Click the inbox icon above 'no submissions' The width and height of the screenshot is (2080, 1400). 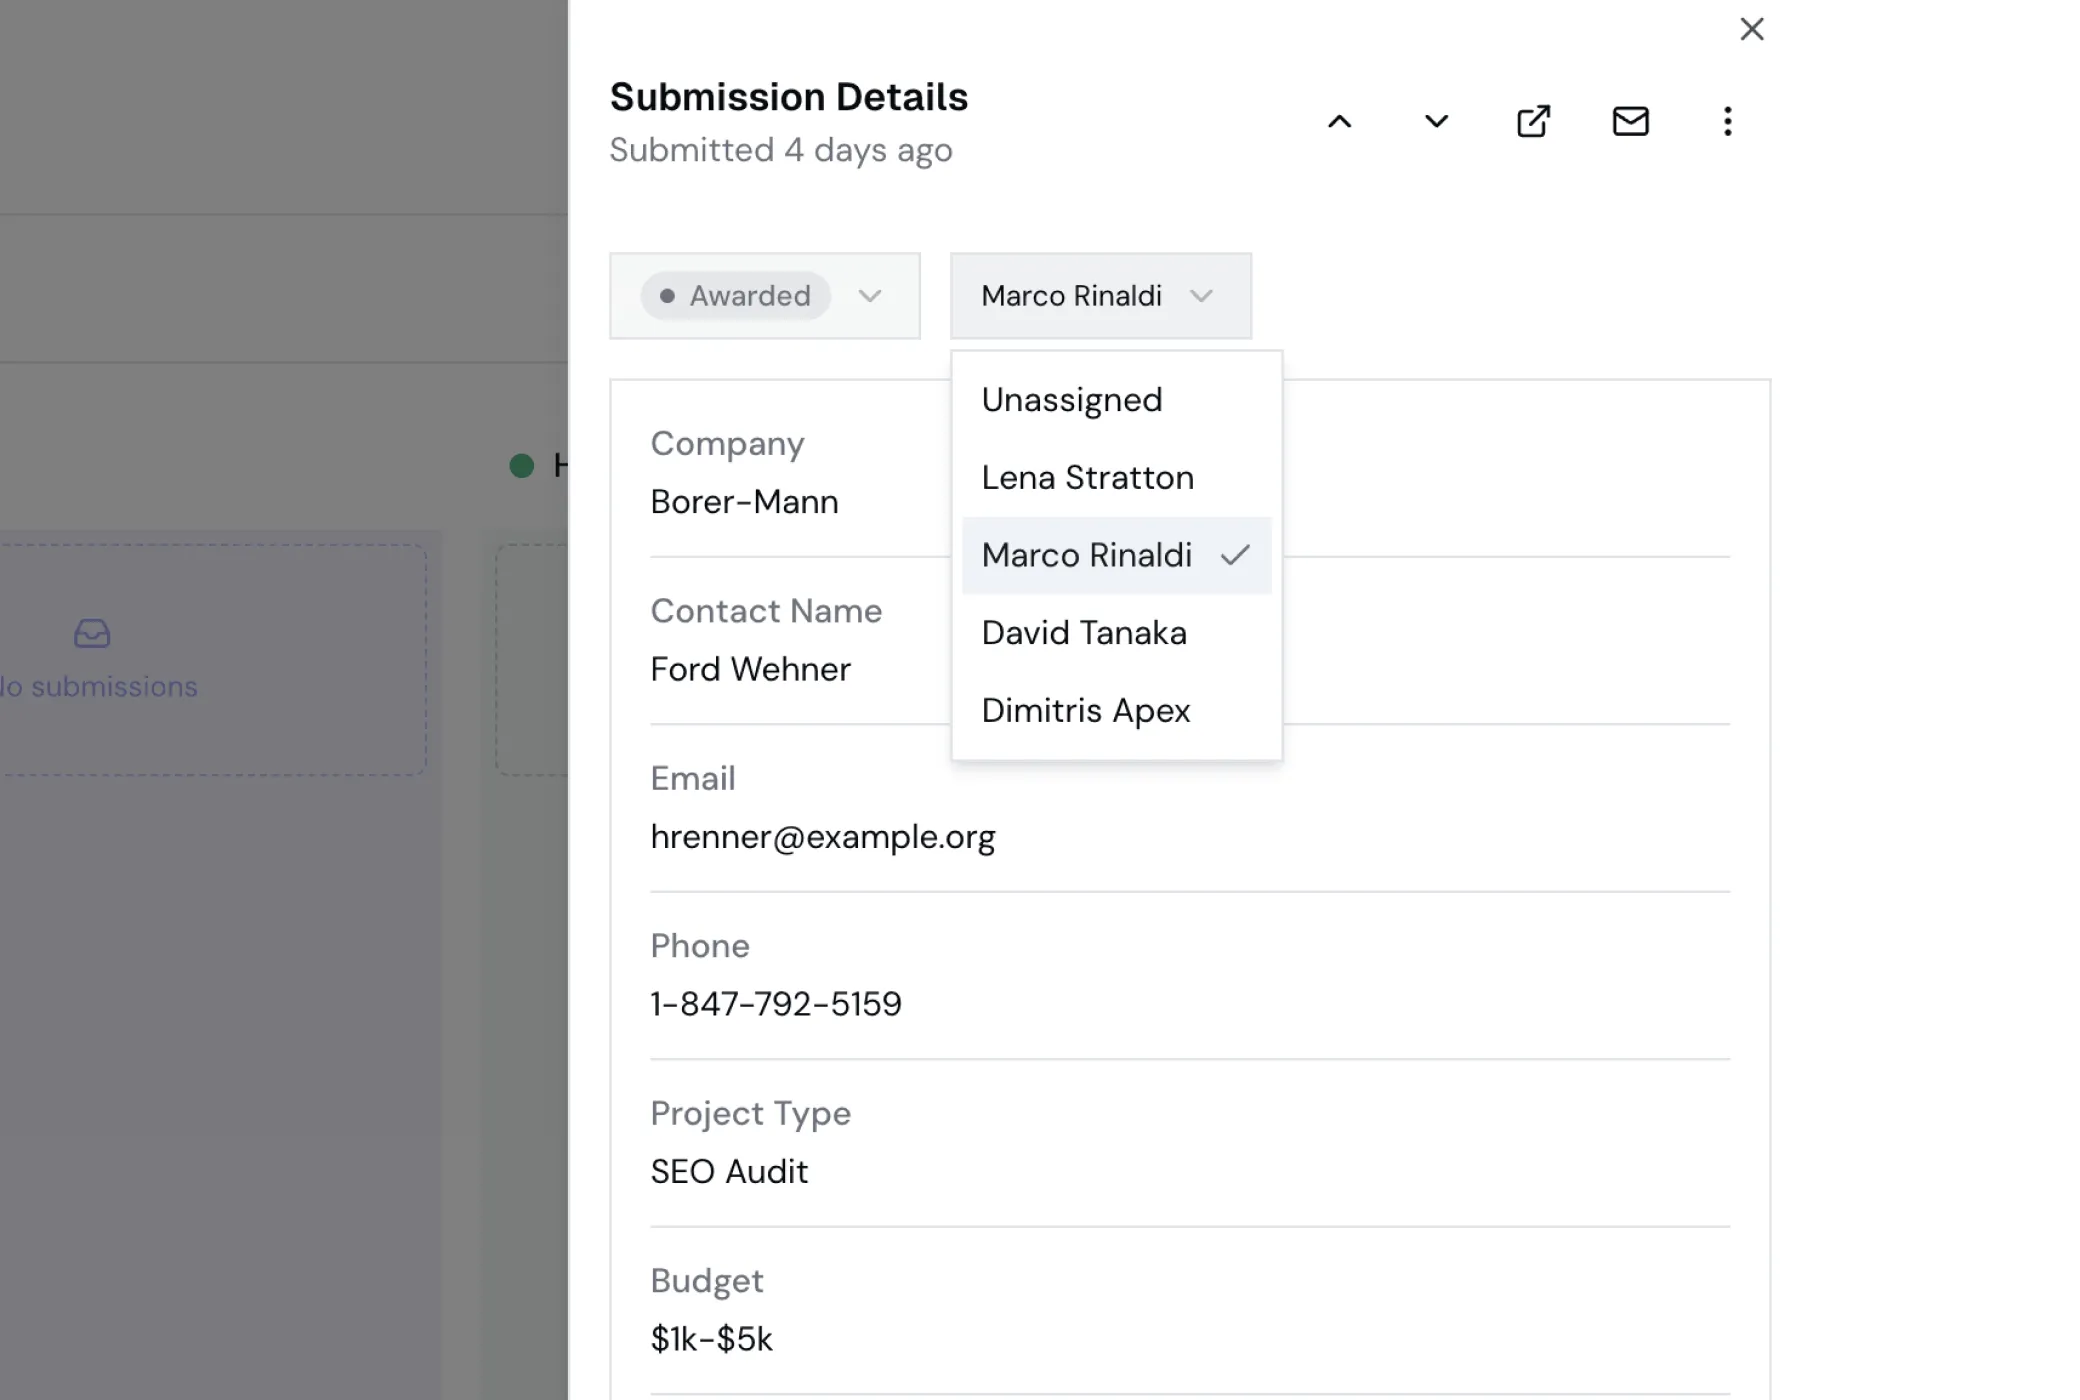click(90, 634)
